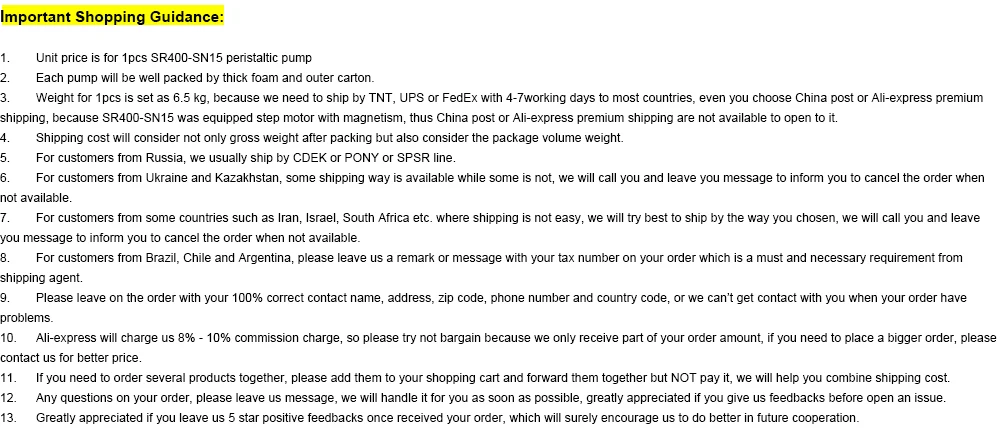Click the 'Important Shopping Guidance' heading
Screen dimensions: 1000x433
click(x=112, y=17)
